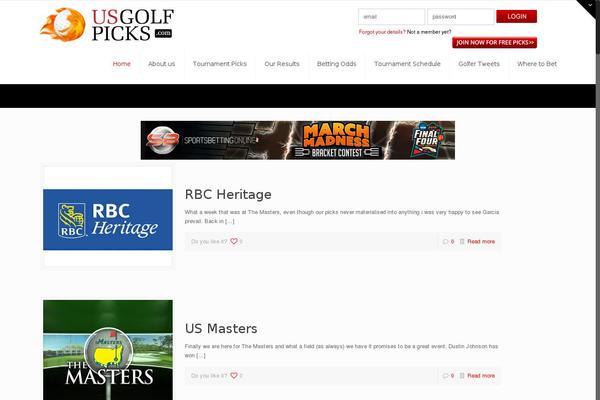Open Read more link for US Masters
Image resolution: width=600 pixels, height=400 pixels.
481,376
